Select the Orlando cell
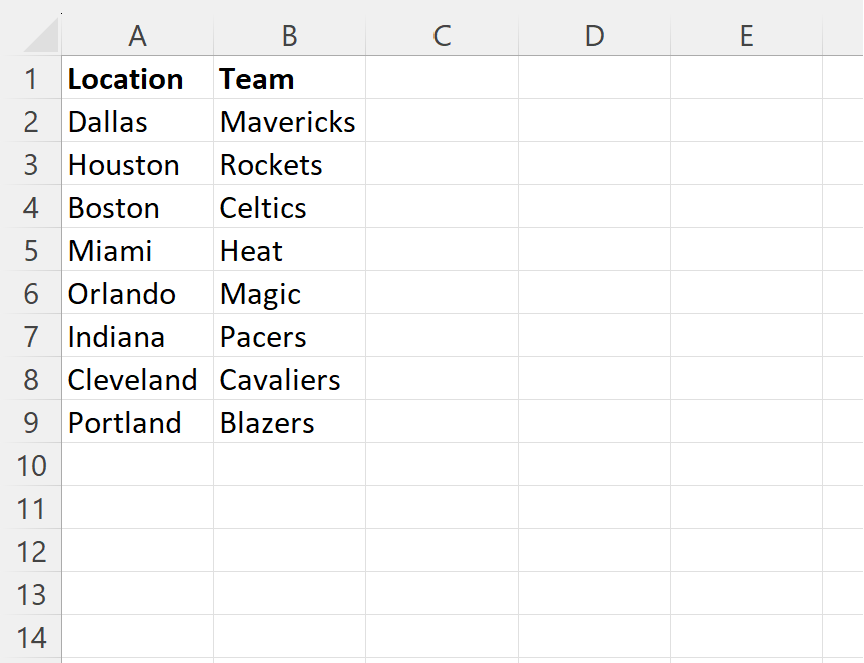Image resolution: width=864 pixels, height=663 pixels. click(x=138, y=293)
